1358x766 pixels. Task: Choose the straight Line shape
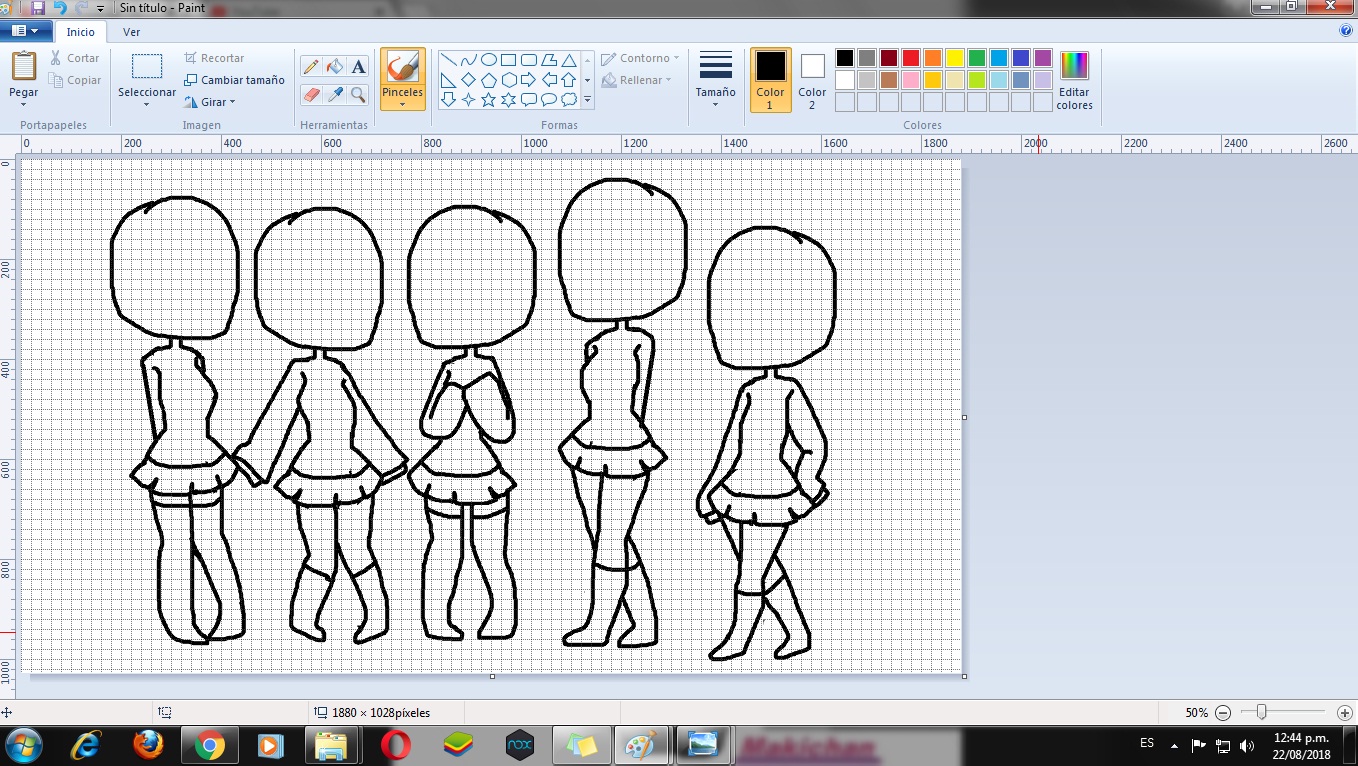pos(449,60)
